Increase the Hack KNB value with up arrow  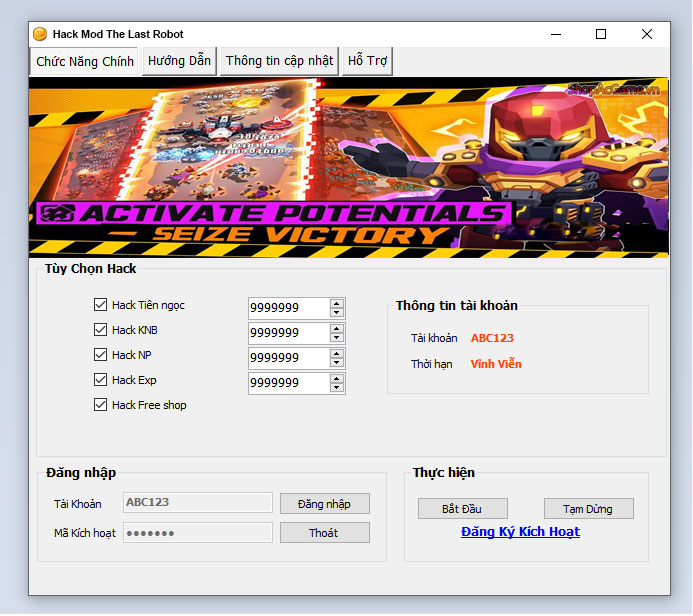[x=337, y=329]
